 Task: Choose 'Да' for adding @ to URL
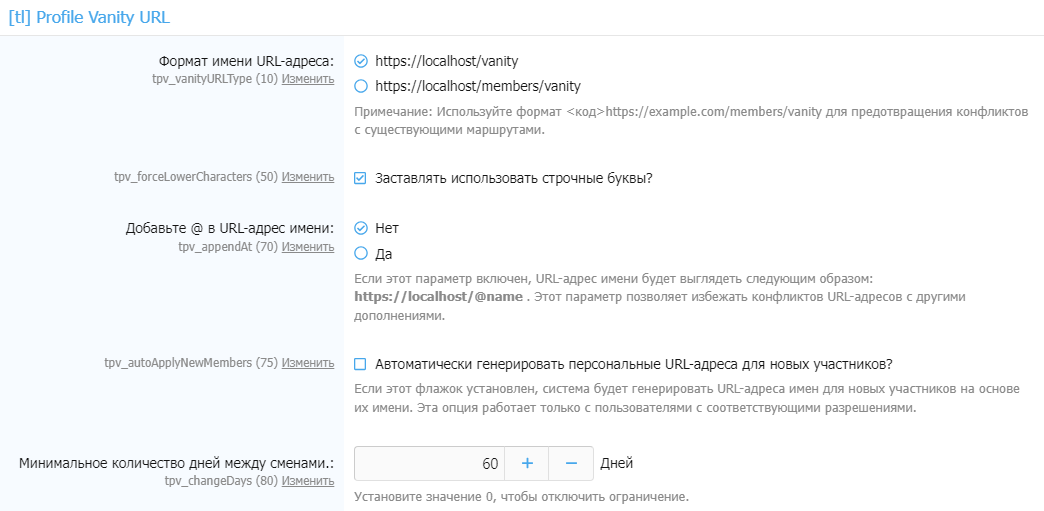(362, 253)
